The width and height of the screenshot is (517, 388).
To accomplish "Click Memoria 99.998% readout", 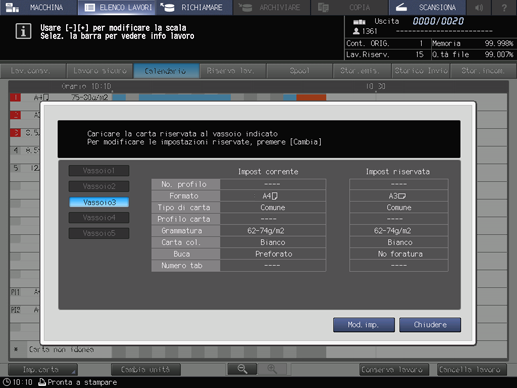I will pyautogui.click(x=473, y=43).
